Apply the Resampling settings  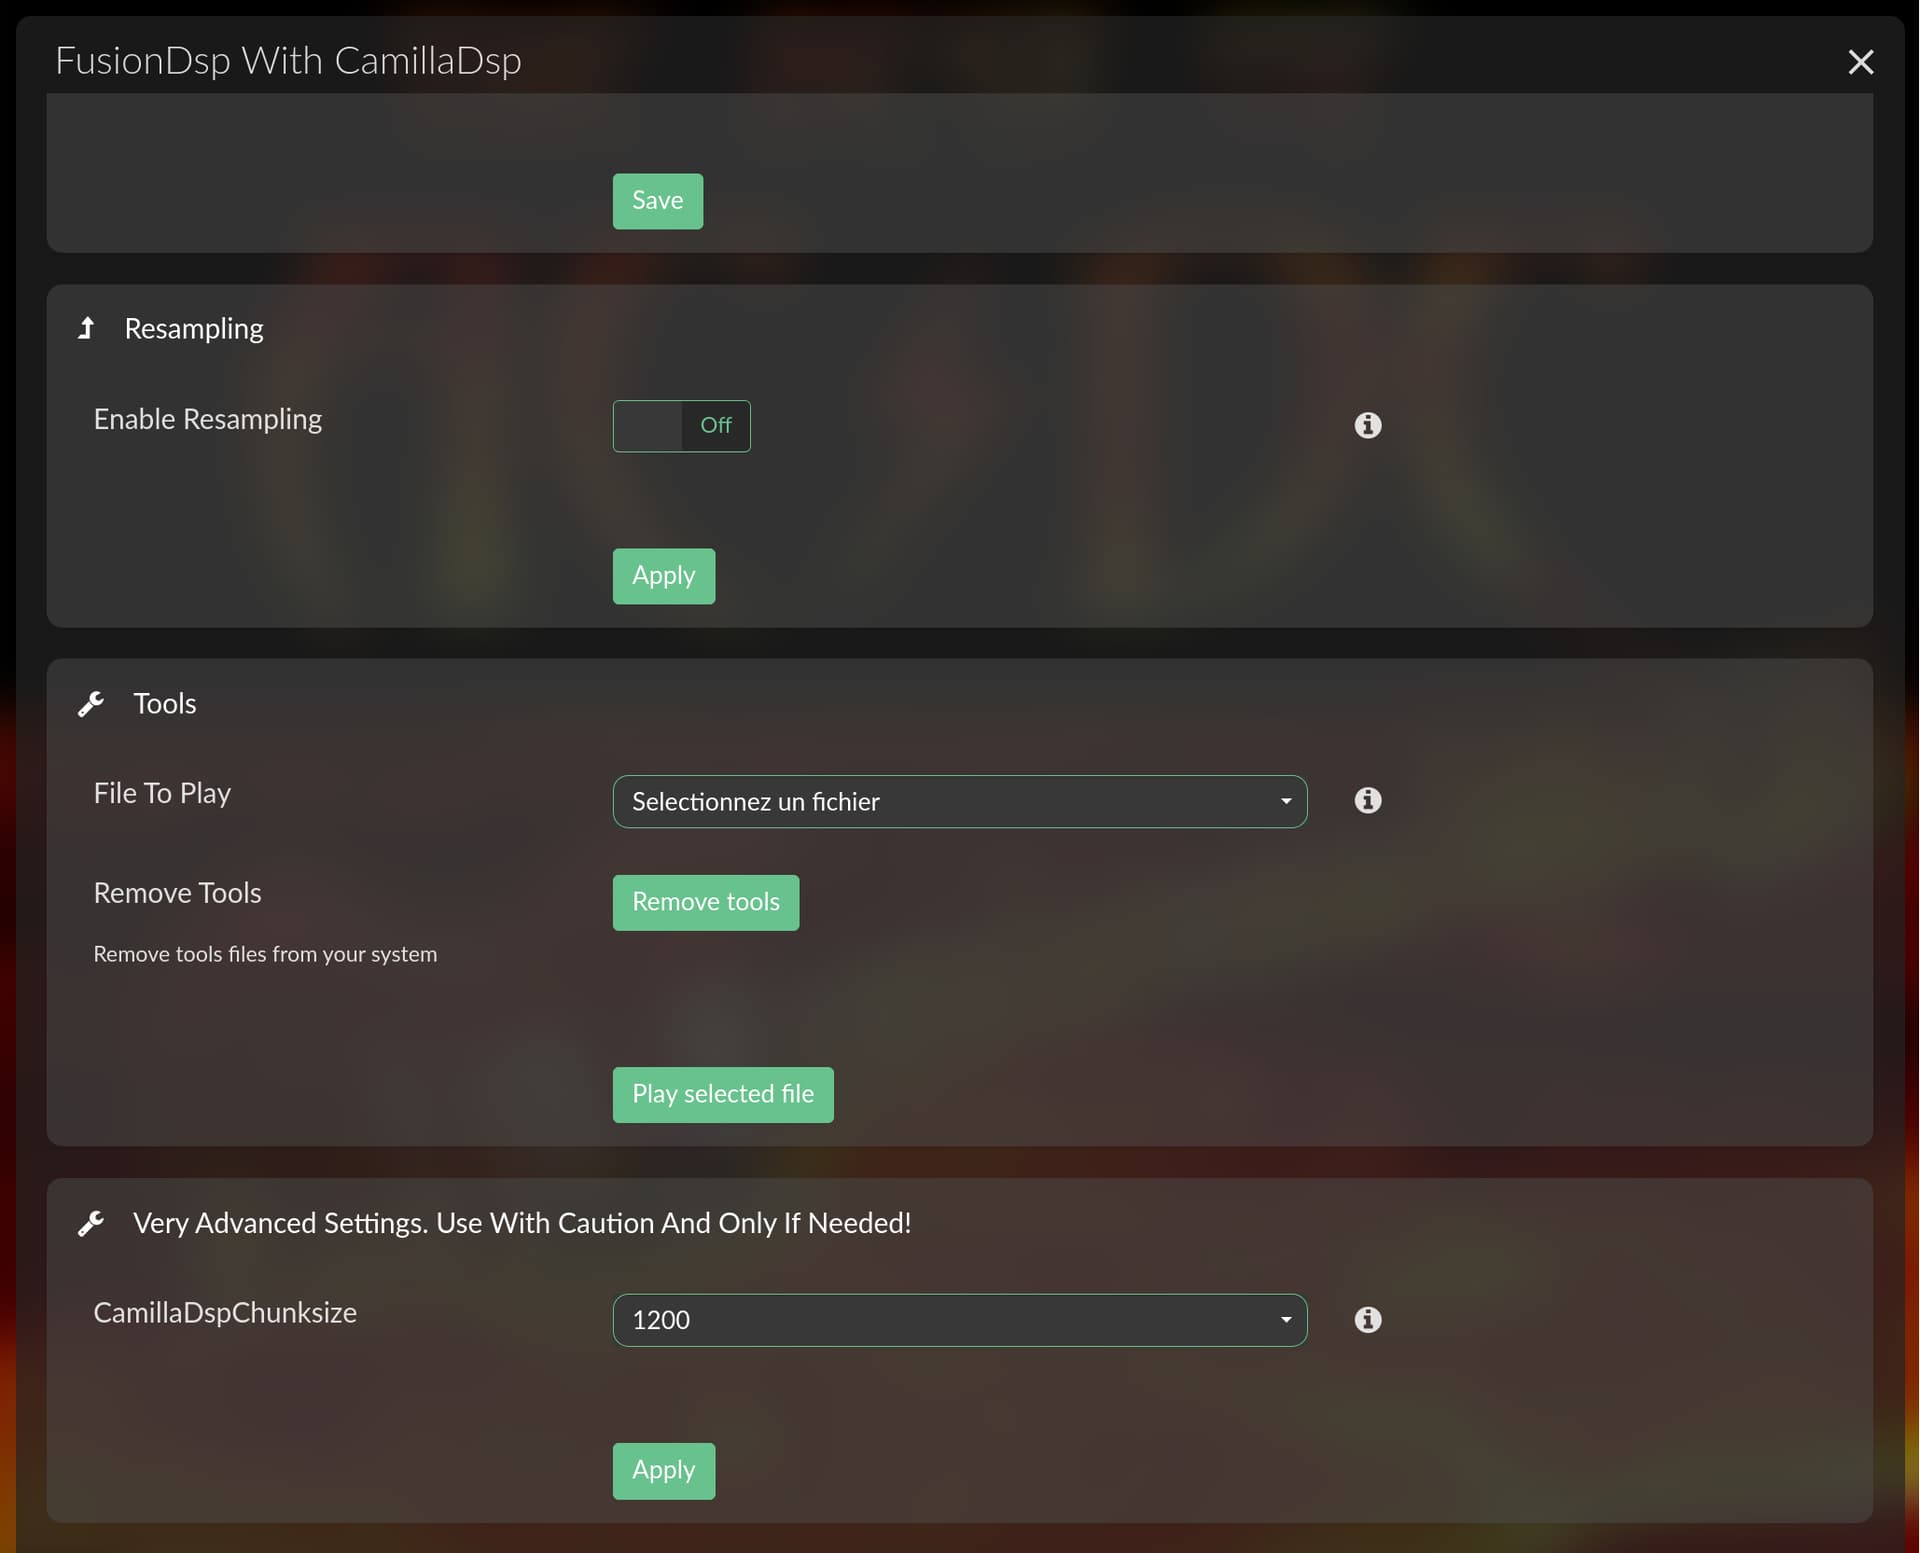(663, 576)
